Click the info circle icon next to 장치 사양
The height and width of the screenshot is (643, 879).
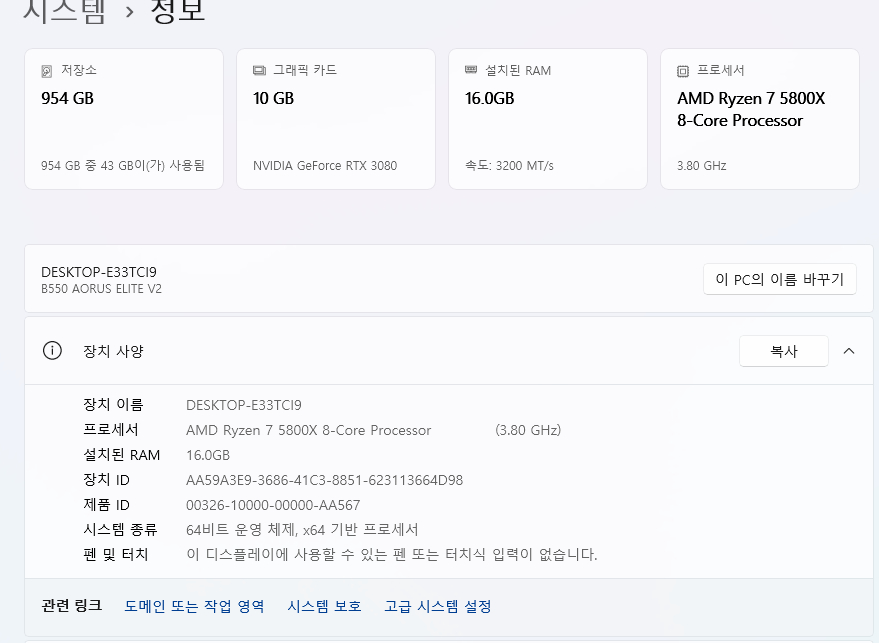(x=52, y=351)
